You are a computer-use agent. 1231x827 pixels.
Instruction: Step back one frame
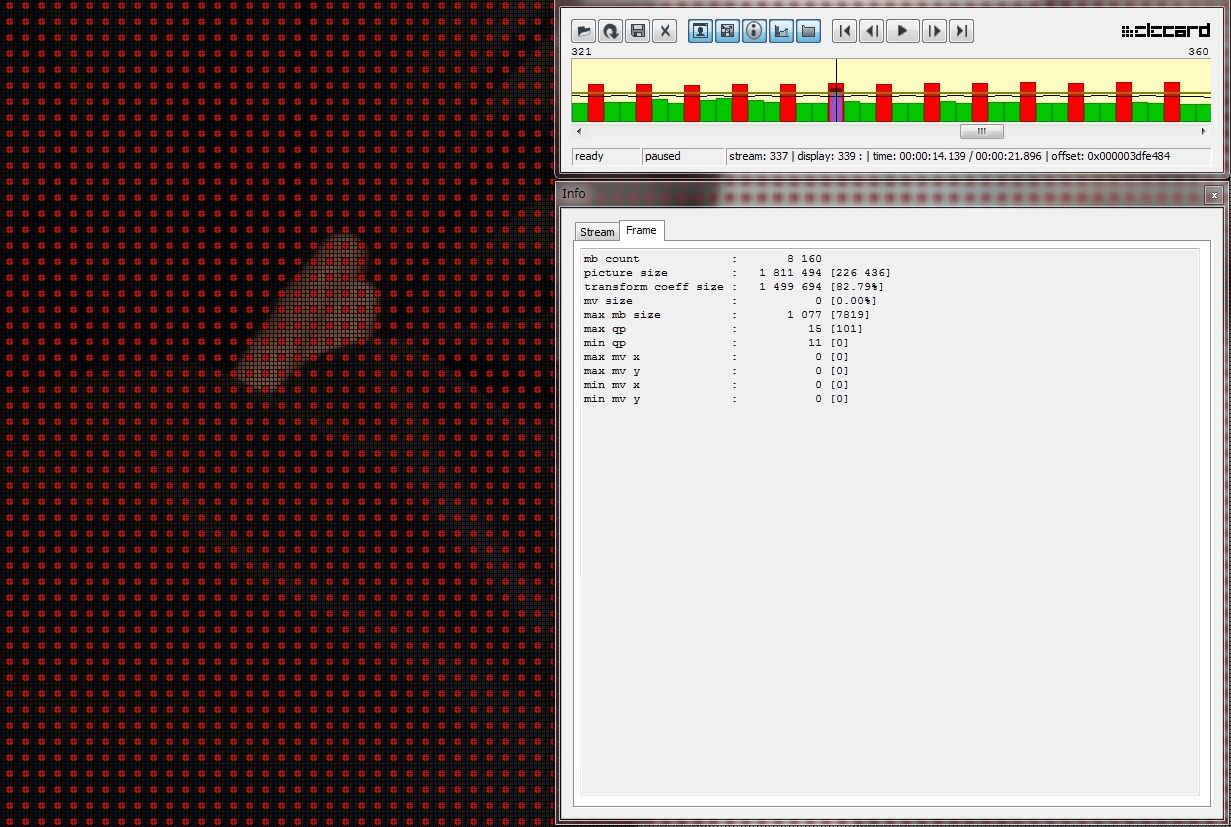(872, 31)
